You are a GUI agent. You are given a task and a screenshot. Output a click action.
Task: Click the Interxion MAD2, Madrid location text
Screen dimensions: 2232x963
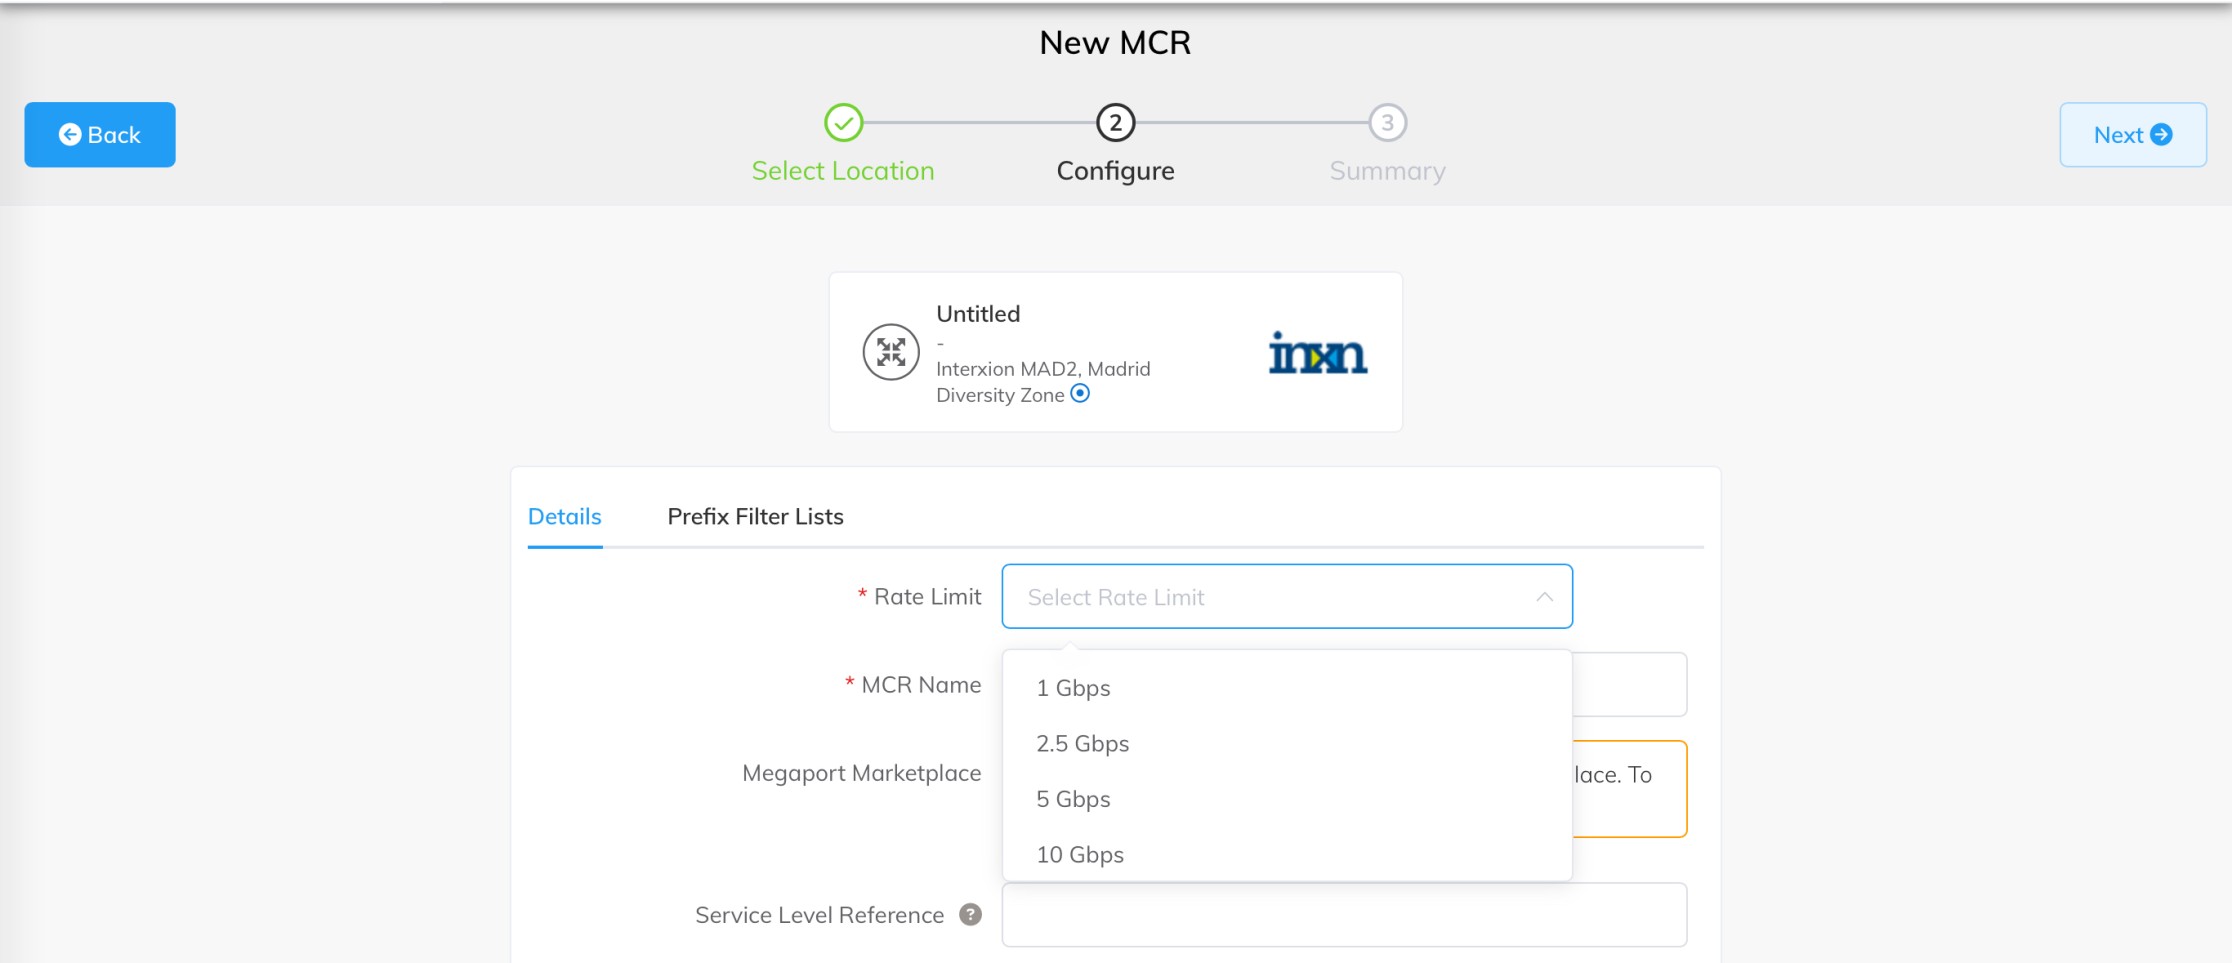(1043, 369)
